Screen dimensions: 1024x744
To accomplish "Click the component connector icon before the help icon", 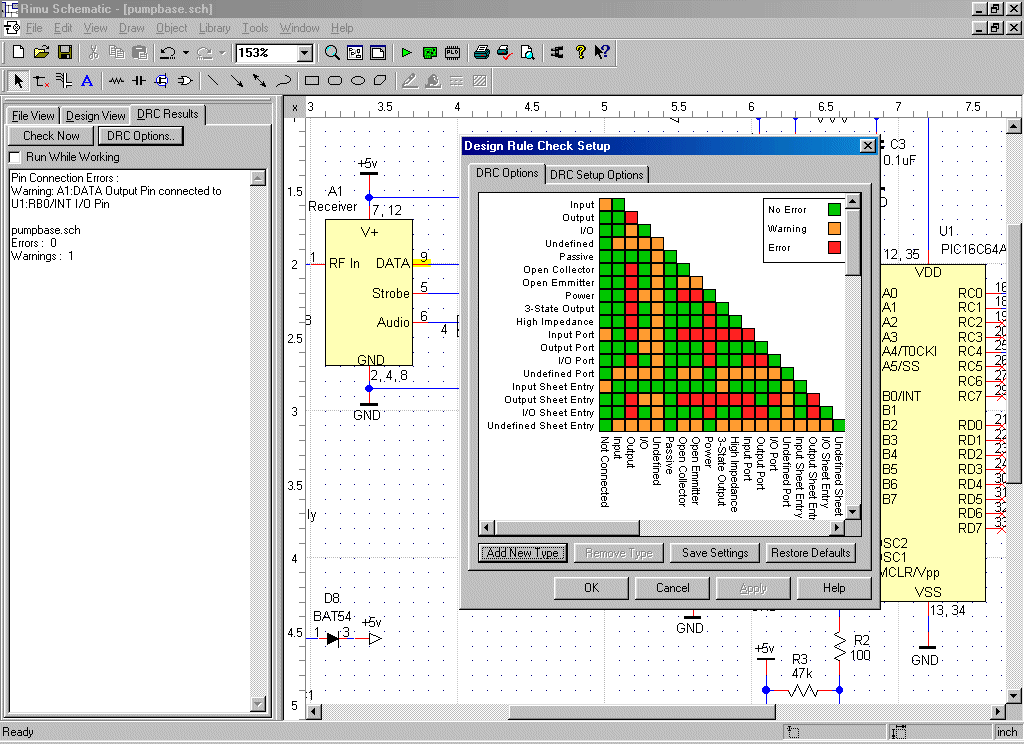I will coord(557,53).
